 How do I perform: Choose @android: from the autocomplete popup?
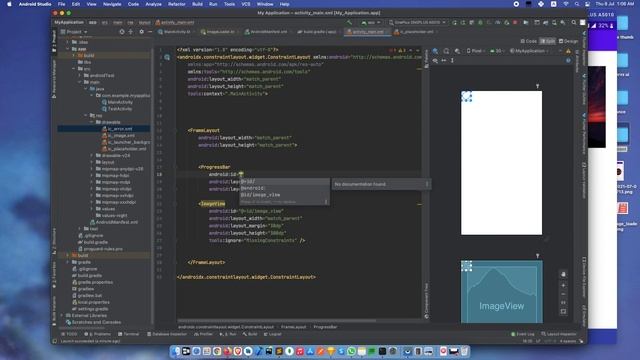point(253,188)
